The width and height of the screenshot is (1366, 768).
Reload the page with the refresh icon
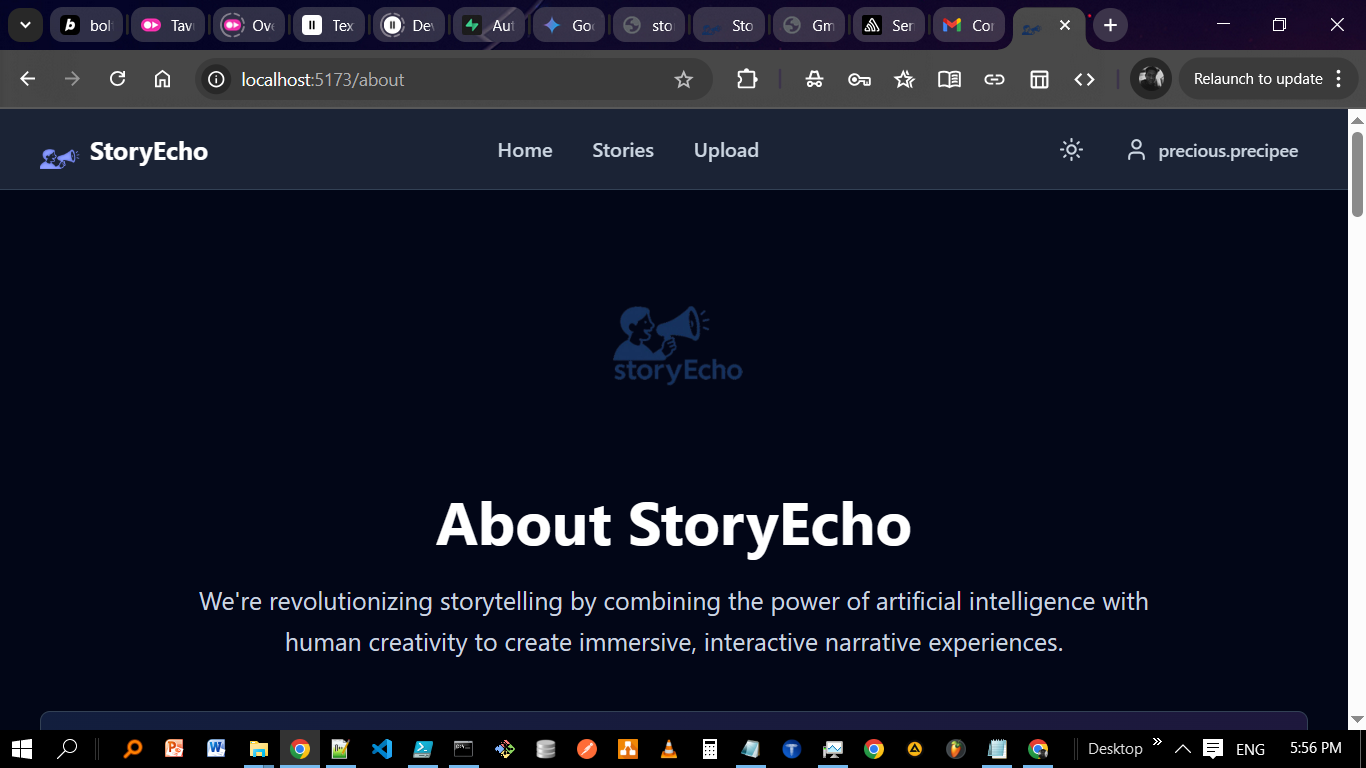click(117, 79)
